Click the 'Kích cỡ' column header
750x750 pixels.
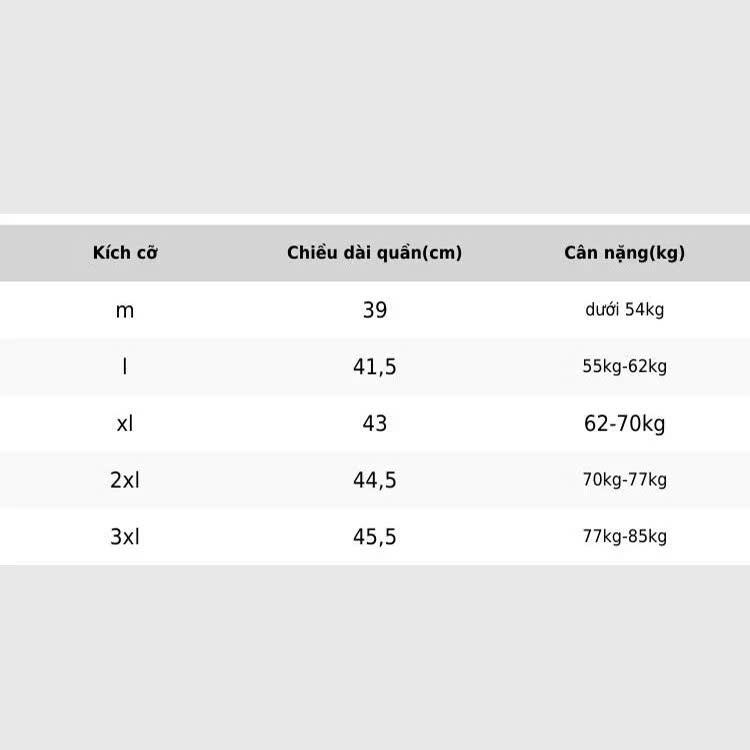[125, 253]
